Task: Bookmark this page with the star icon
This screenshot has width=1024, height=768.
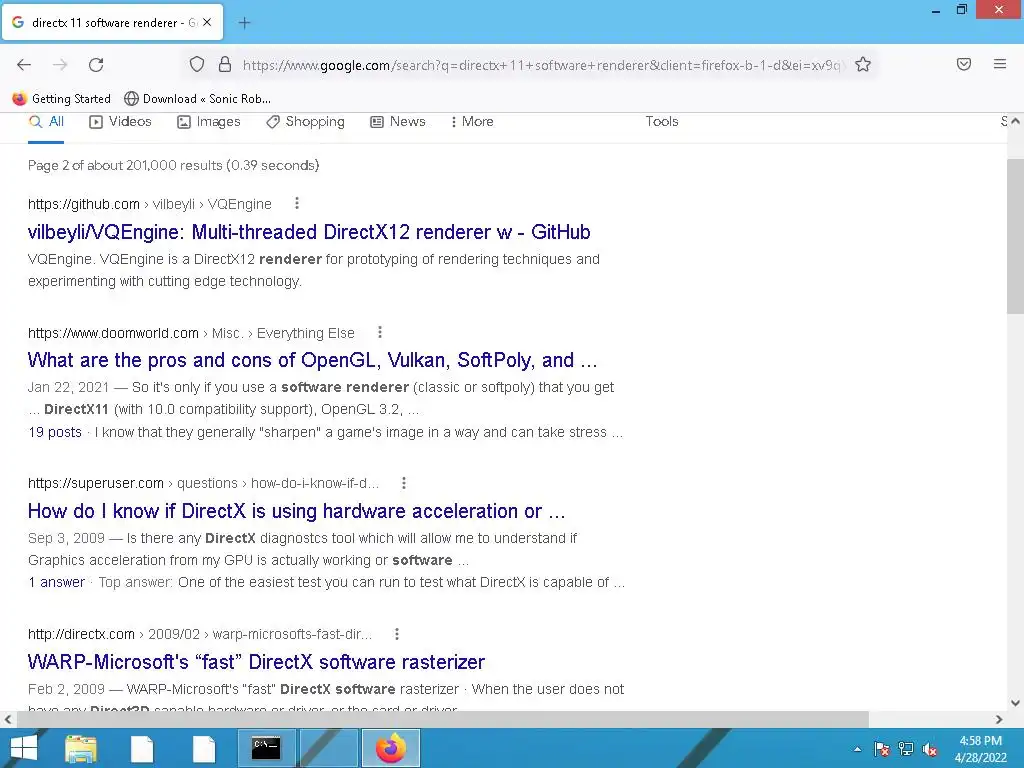Action: coord(863,64)
